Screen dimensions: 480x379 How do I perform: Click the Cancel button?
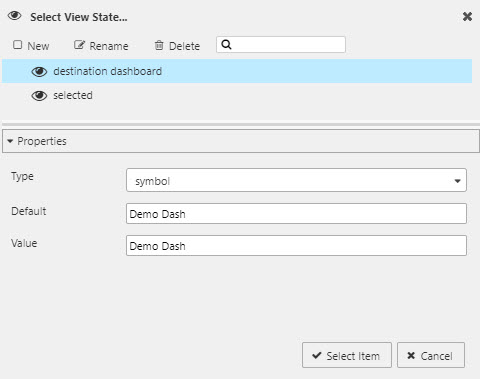431,355
